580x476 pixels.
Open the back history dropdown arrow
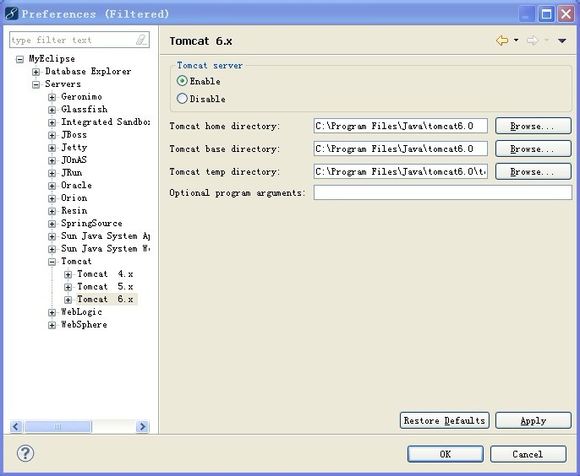click(x=516, y=40)
